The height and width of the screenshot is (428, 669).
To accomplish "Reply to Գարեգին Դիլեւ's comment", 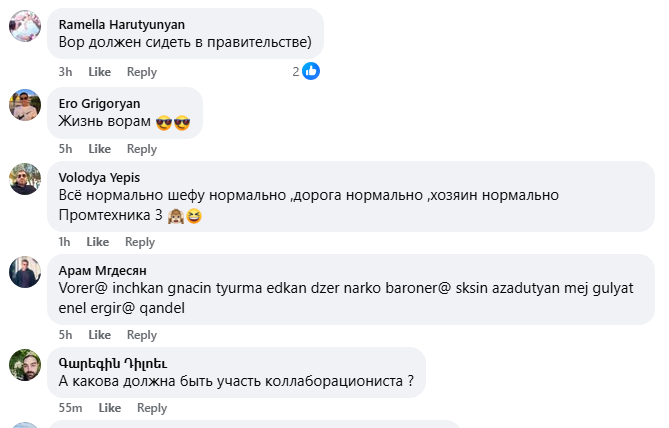I will click(152, 408).
